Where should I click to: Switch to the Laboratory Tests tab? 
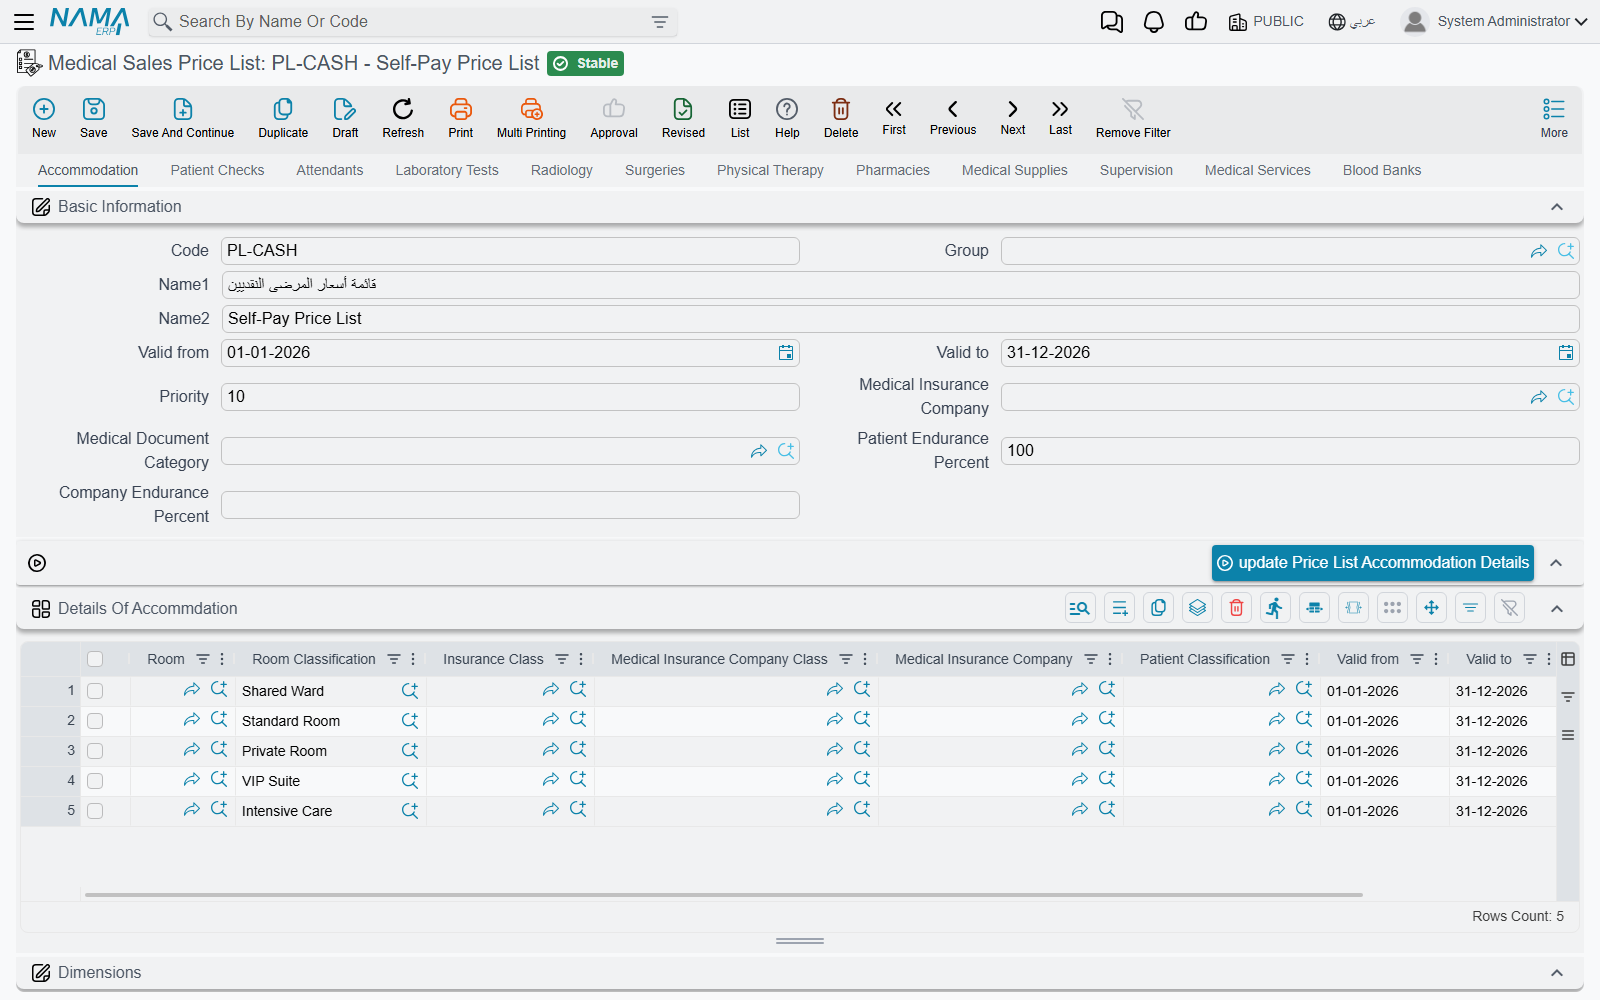click(x=447, y=170)
